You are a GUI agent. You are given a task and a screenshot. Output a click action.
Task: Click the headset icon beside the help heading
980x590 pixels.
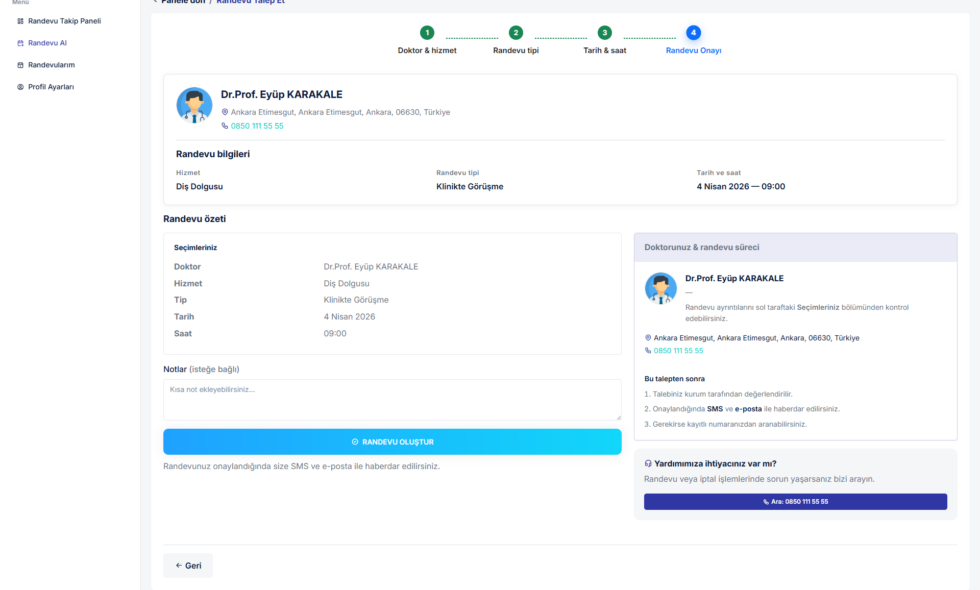coord(648,464)
